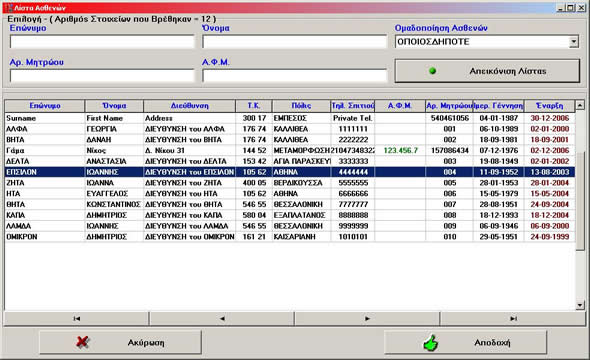Sort by Α.Φ.Μ. column header

pyautogui.click(x=400, y=106)
